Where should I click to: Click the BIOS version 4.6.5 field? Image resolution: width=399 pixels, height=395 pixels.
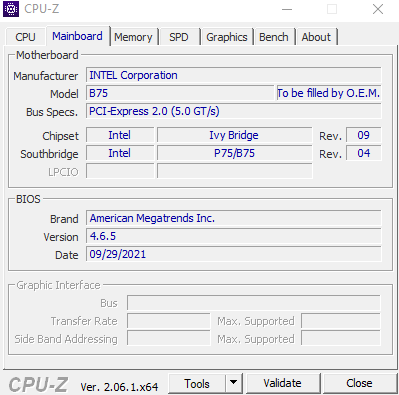tap(233, 236)
